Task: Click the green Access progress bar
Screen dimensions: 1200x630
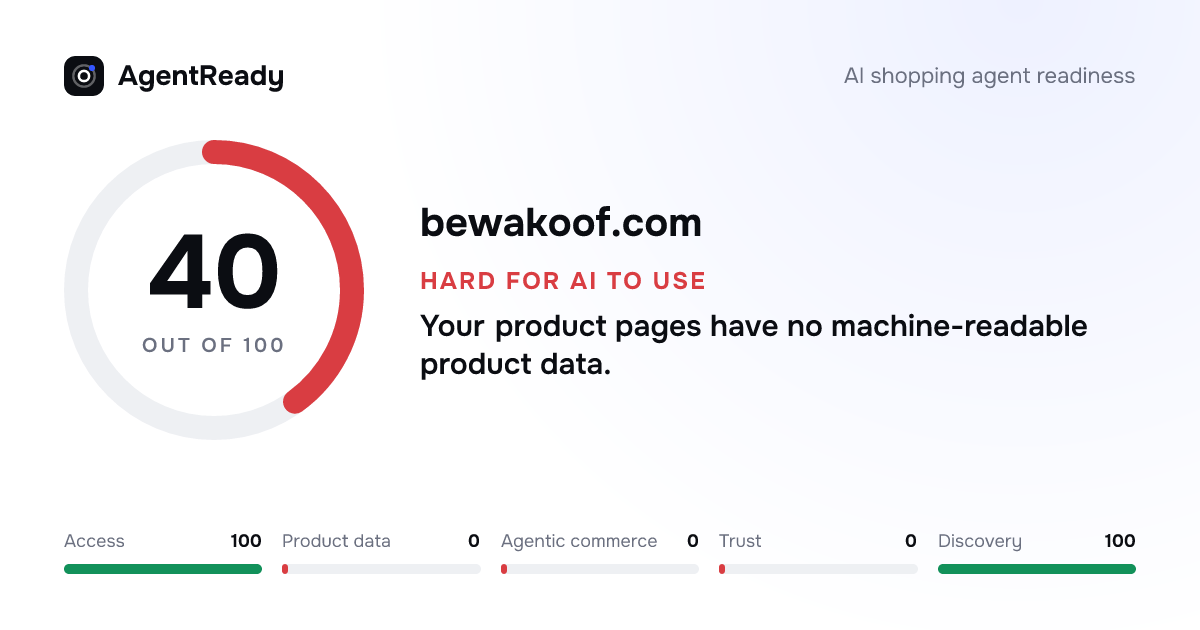Action: pyautogui.click(x=163, y=569)
